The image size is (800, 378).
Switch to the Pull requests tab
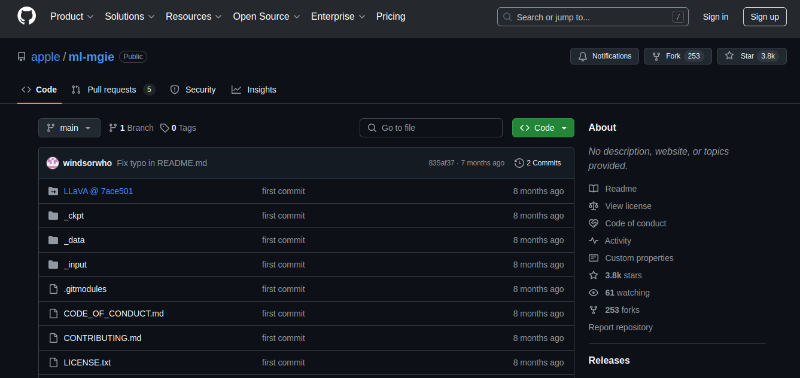pos(112,90)
